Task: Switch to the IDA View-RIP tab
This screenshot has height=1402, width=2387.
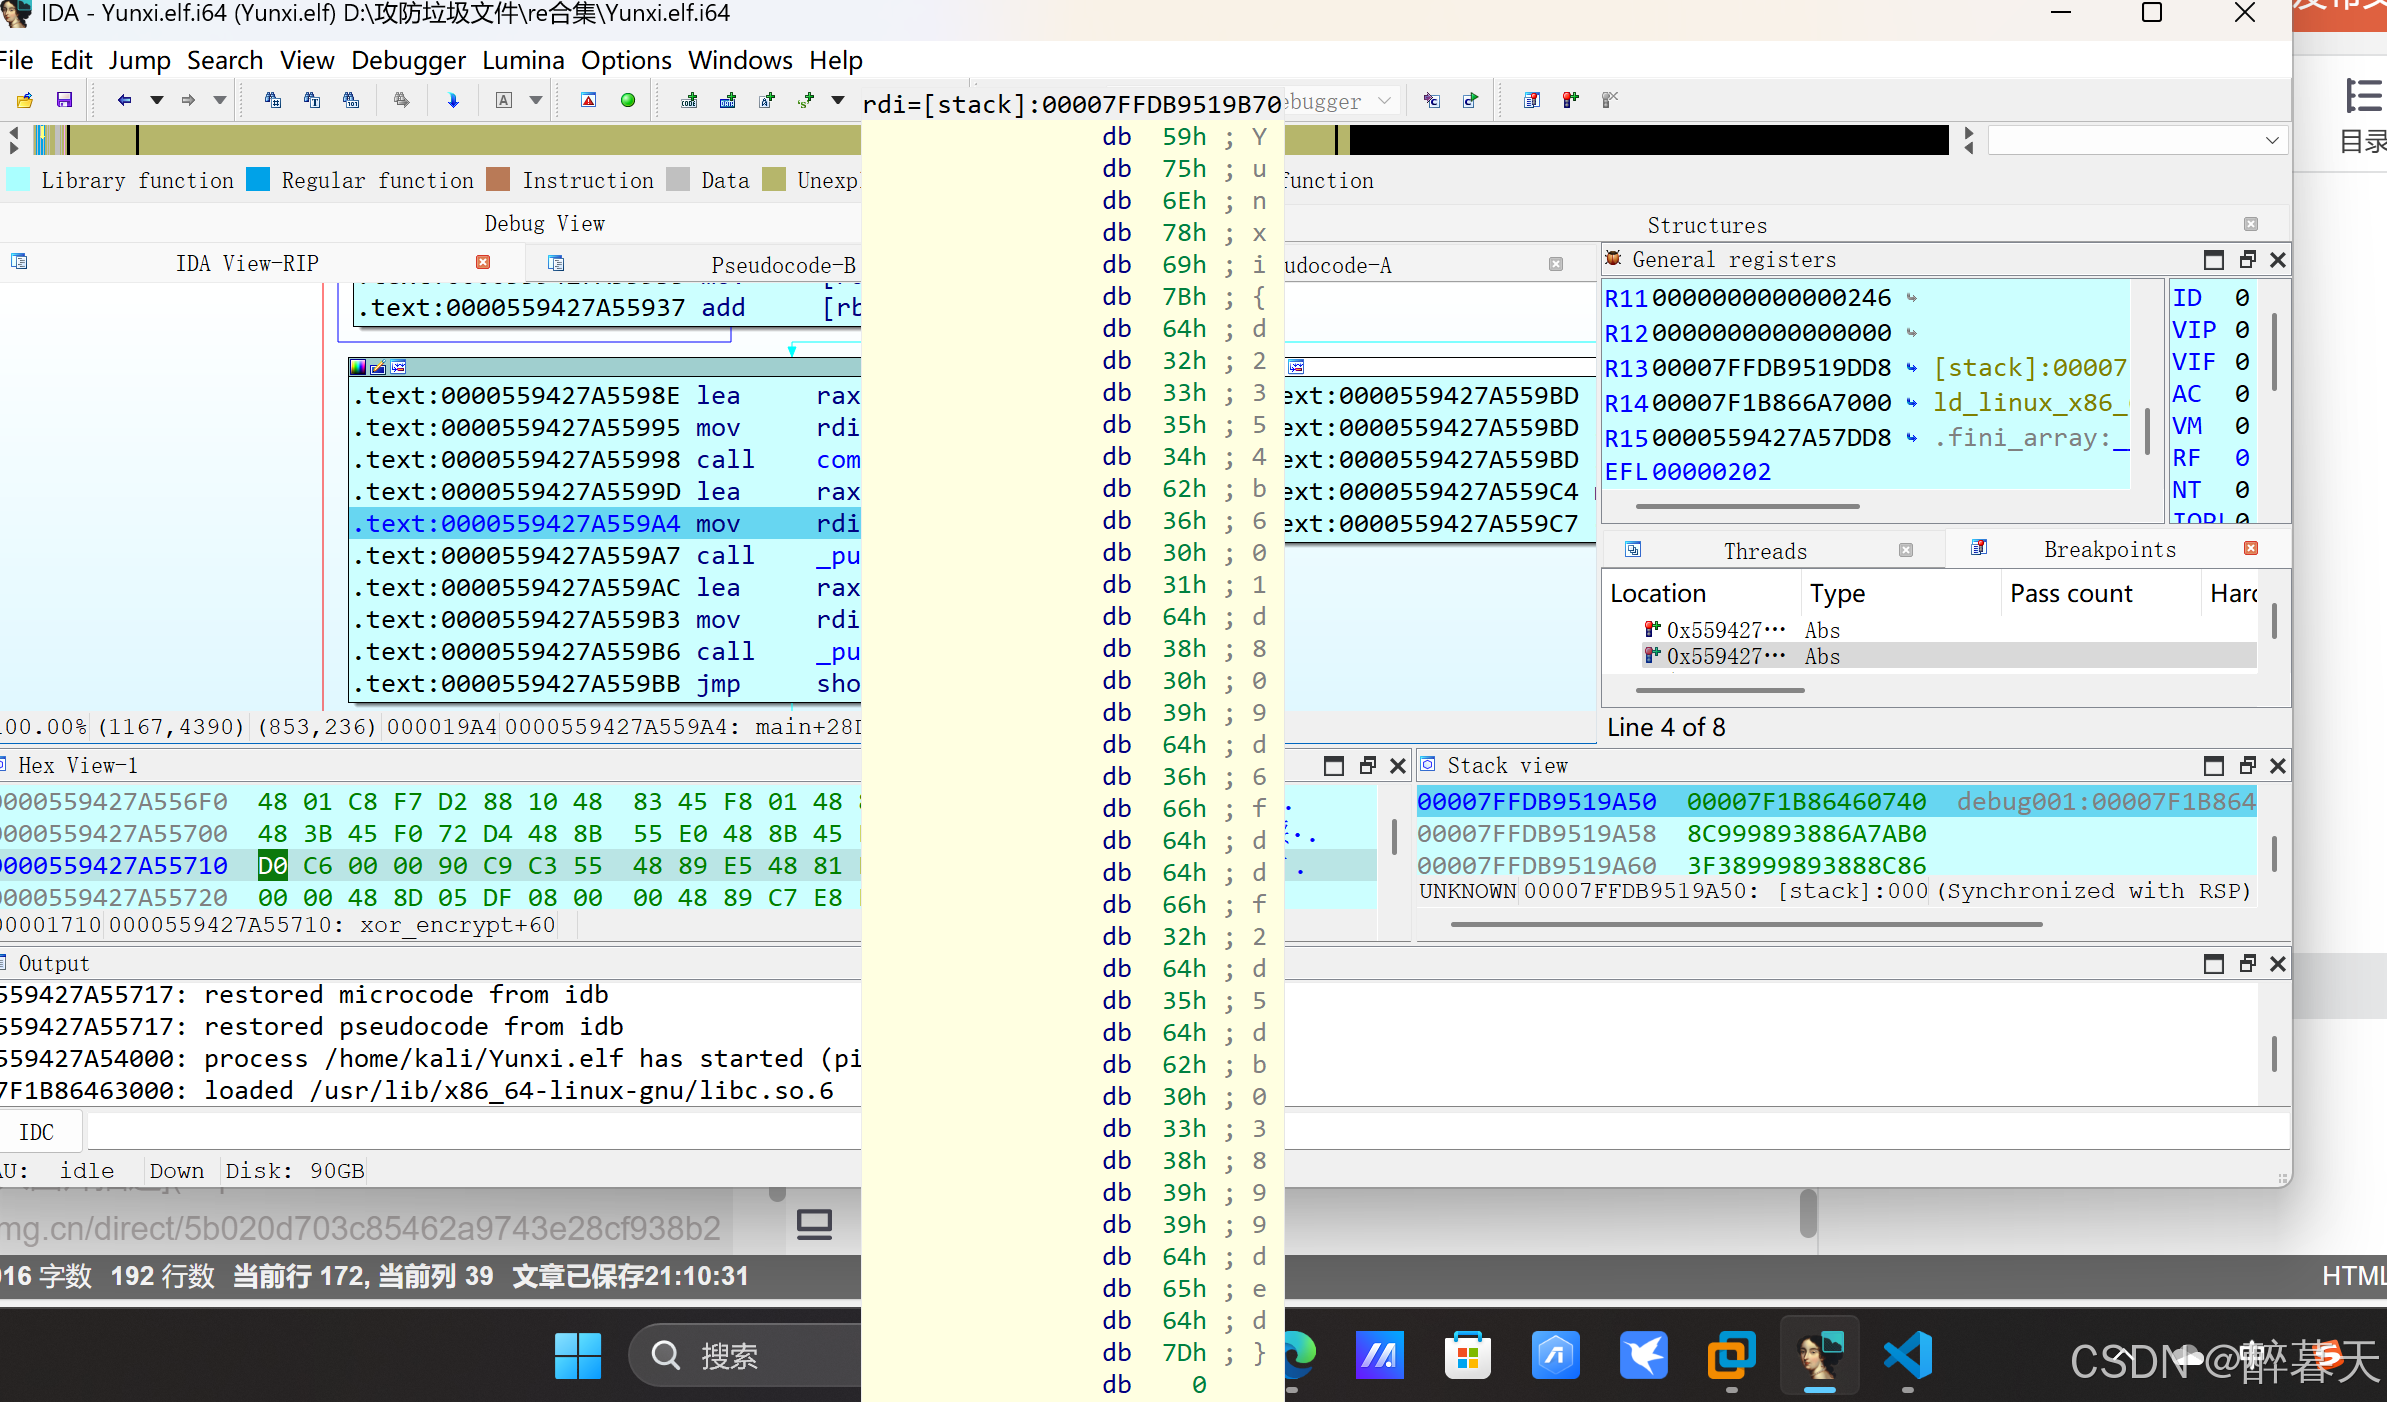Action: (247, 263)
